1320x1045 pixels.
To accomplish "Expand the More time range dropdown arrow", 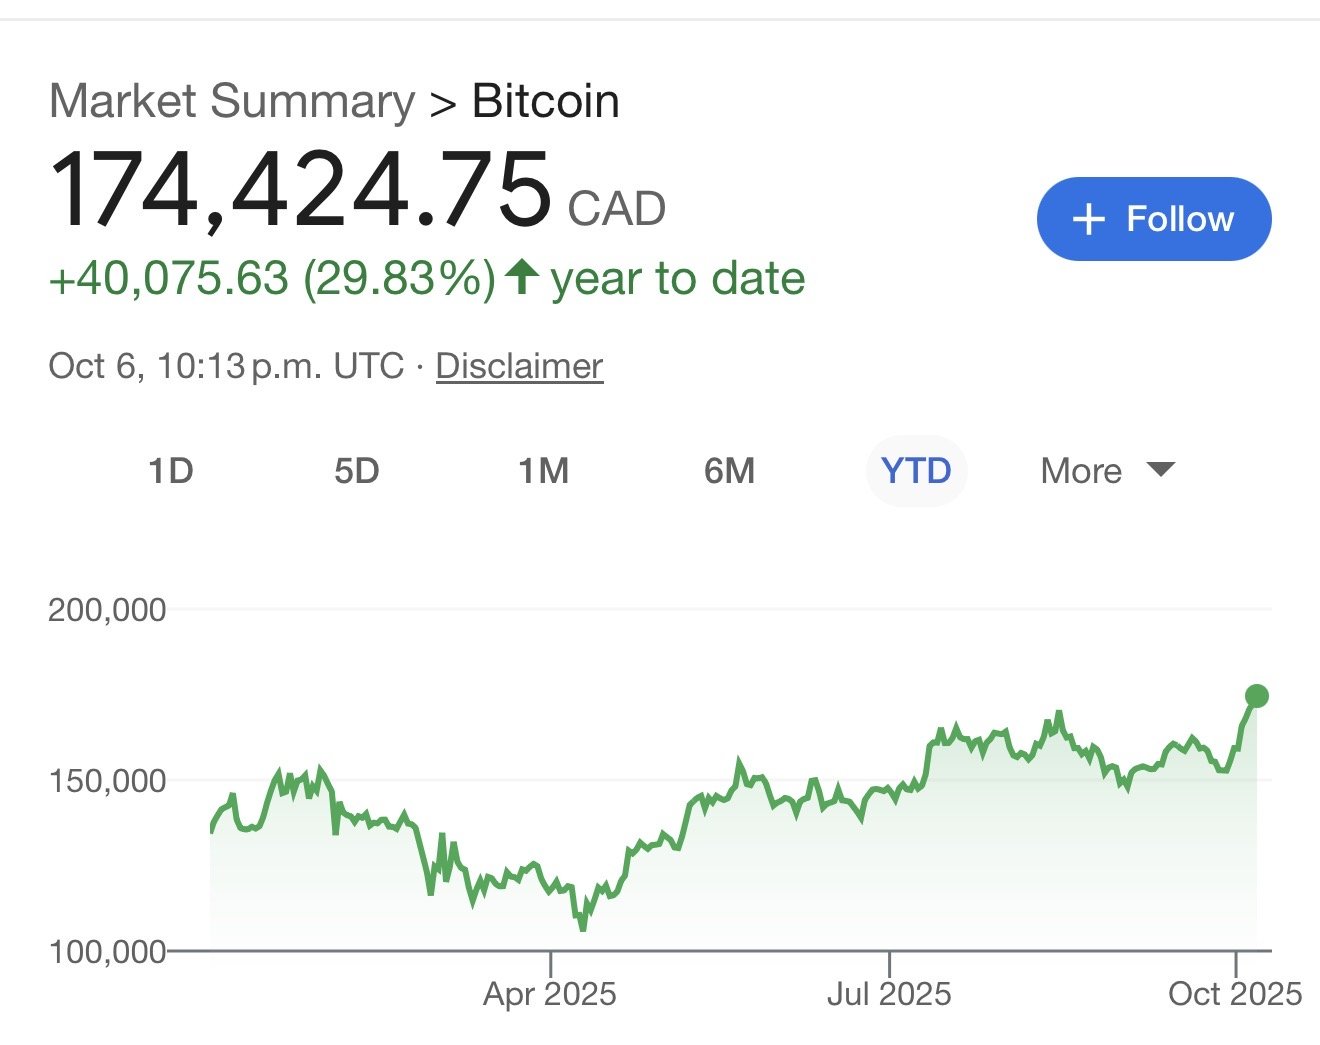I will click(x=1160, y=469).
